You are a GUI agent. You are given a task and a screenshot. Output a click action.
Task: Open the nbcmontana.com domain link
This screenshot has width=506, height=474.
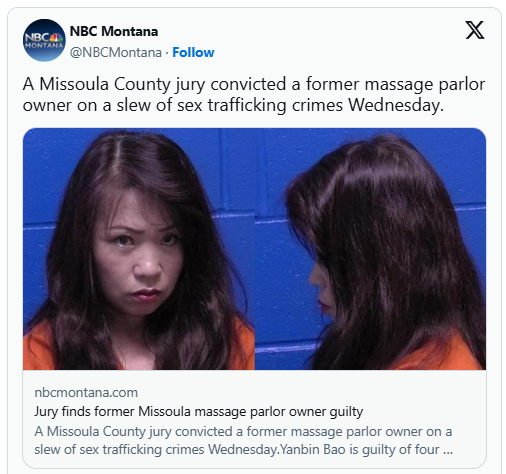(x=86, y=392)
